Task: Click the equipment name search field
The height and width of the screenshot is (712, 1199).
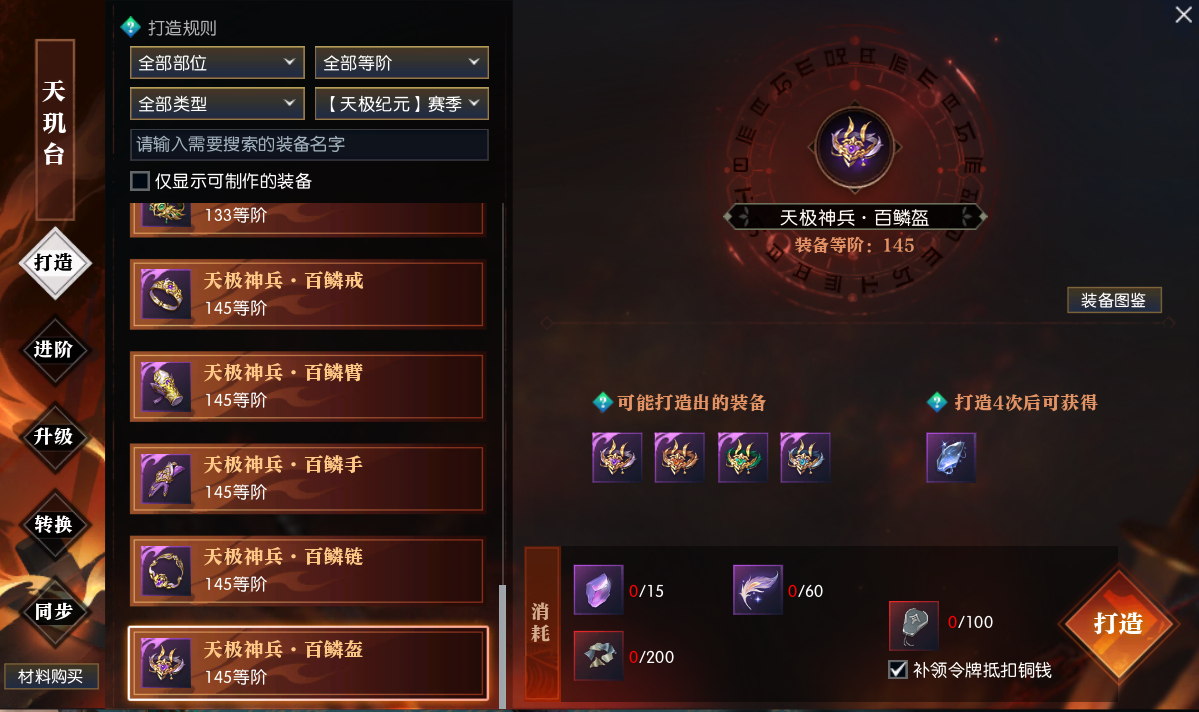Action: click(310, 145)
